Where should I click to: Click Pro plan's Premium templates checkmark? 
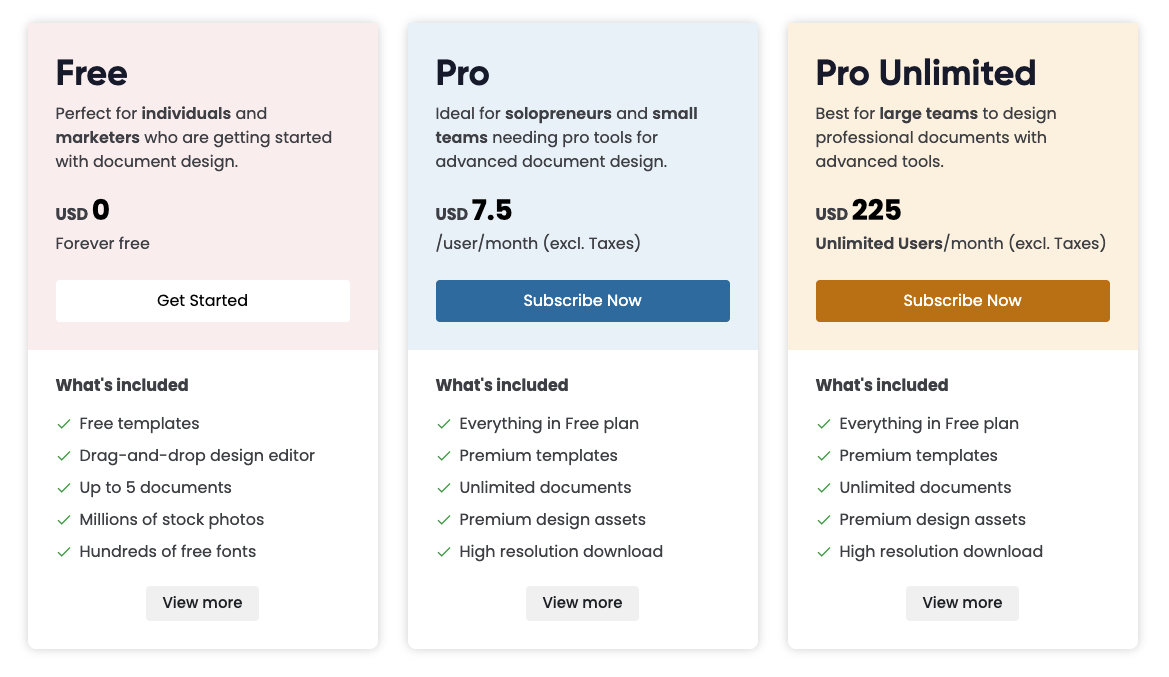tap(444, 456)
